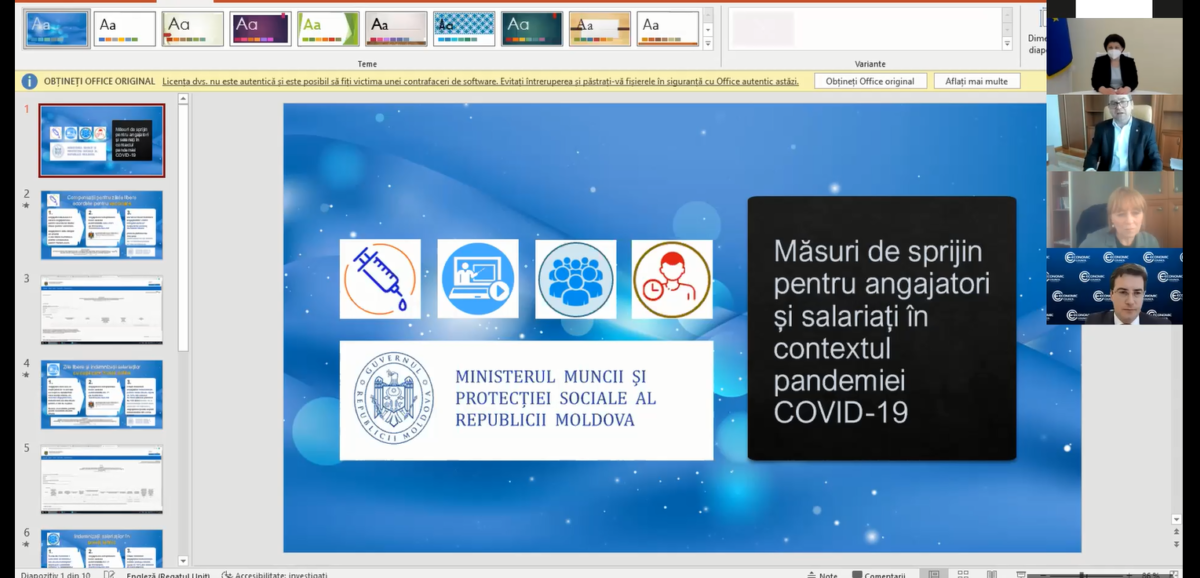The width and height of the screenshot is (1200, 578).
Task: Select video tile of masked woman with flag
Action: [x=1114, y=57]
